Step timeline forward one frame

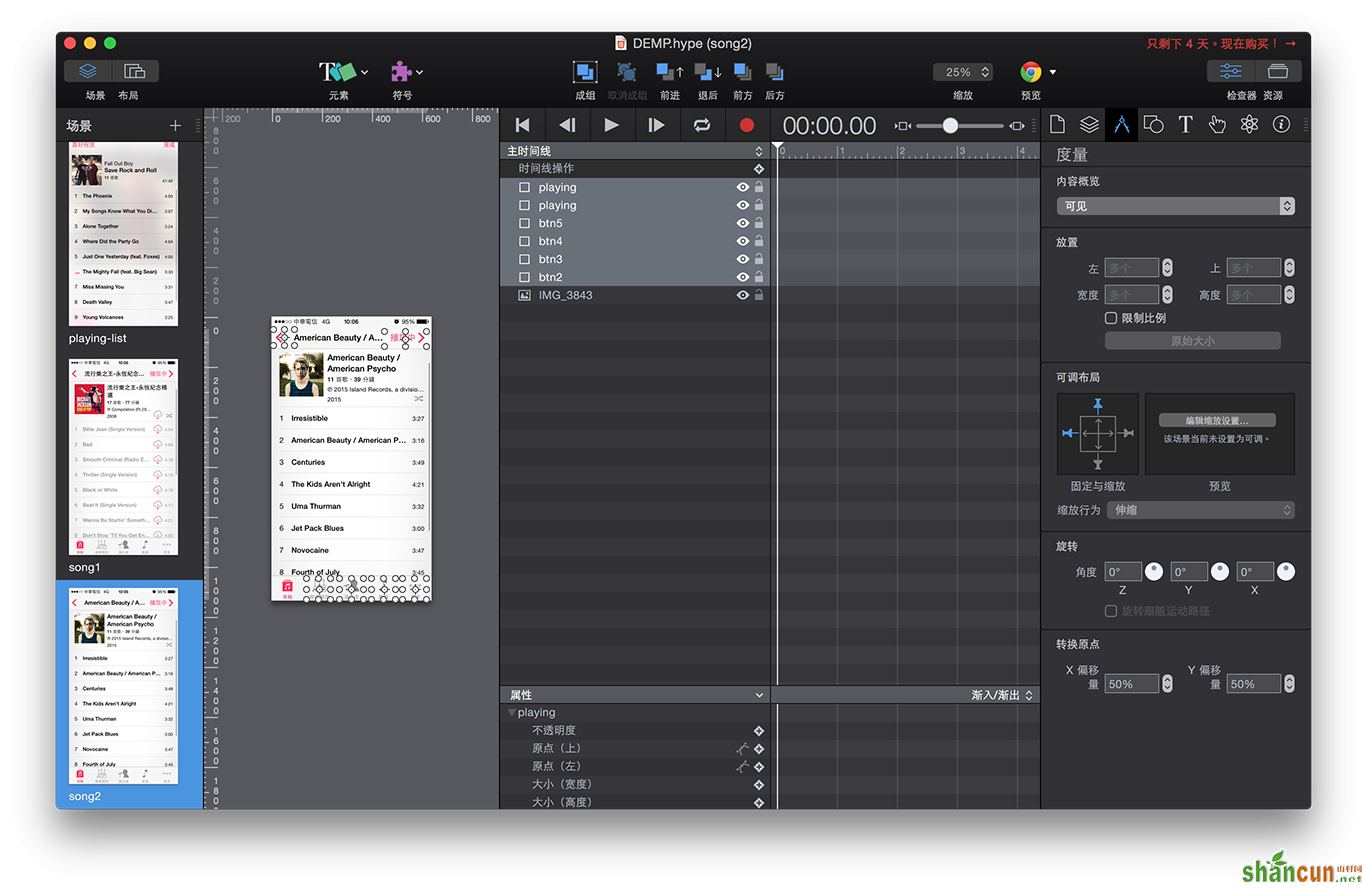point(656,125)
